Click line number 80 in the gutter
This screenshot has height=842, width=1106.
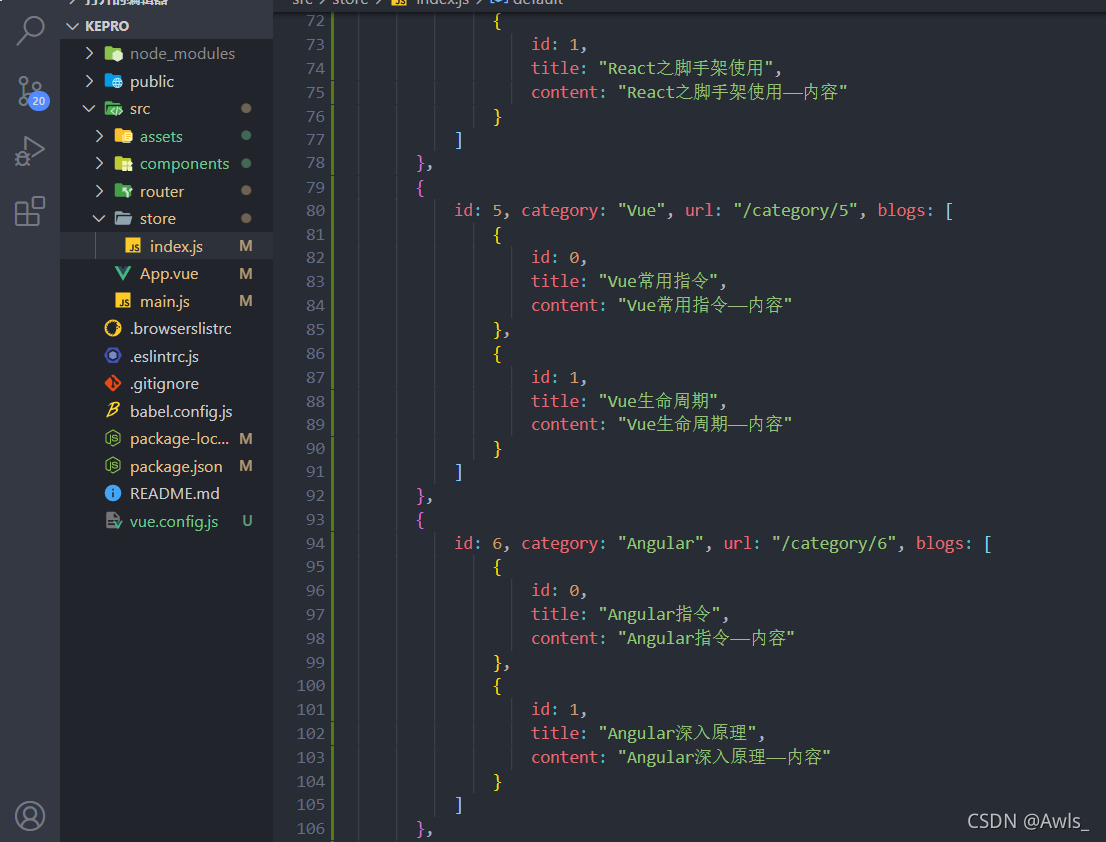coord(315,211)
